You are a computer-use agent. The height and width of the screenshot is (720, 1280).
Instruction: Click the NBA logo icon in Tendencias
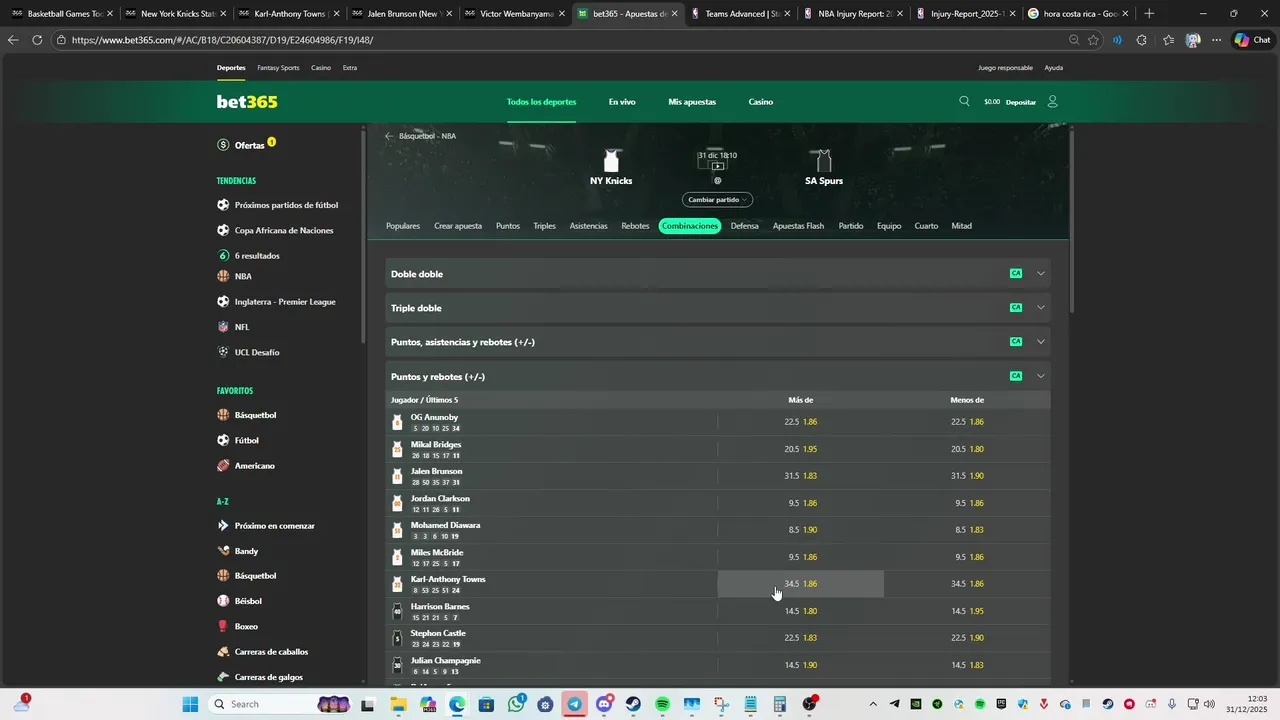coord(223,276)
